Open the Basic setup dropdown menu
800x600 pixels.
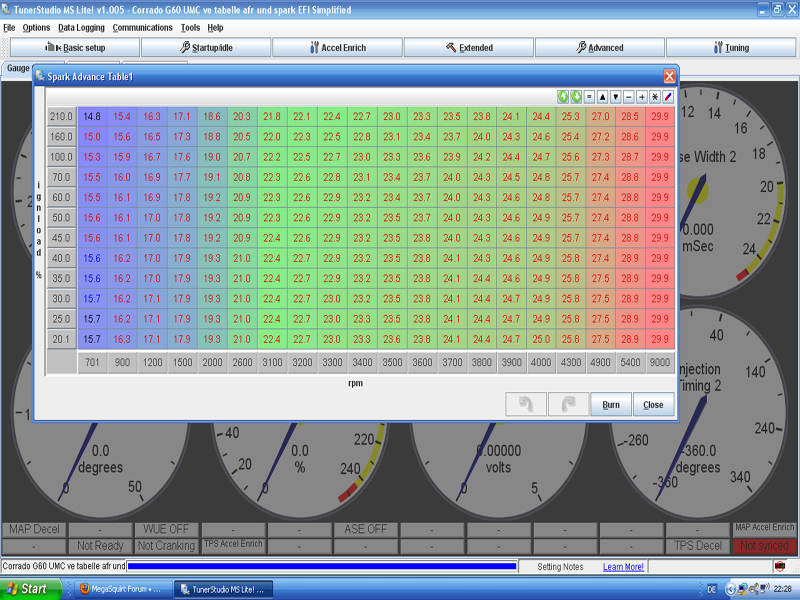click(75, 47)
